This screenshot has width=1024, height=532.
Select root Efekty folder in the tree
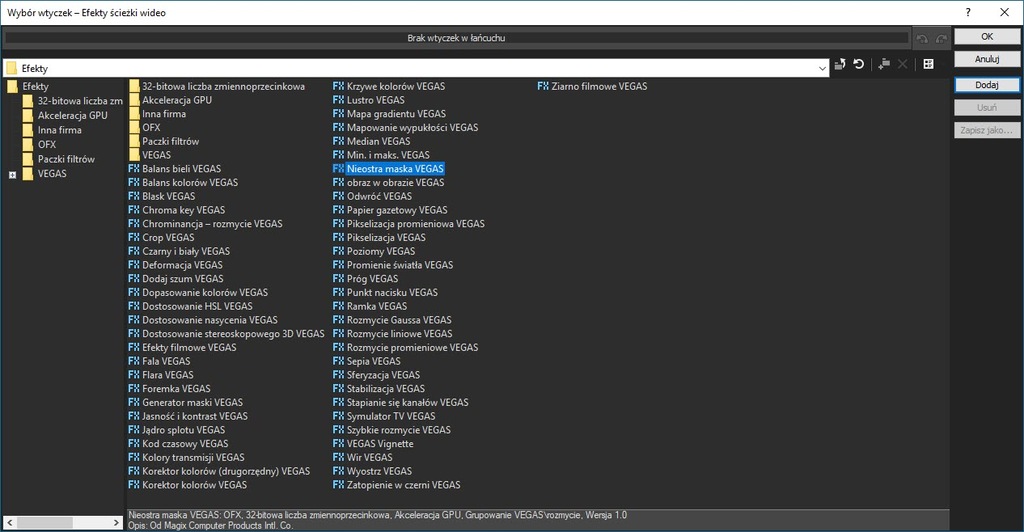pos(35,86)
